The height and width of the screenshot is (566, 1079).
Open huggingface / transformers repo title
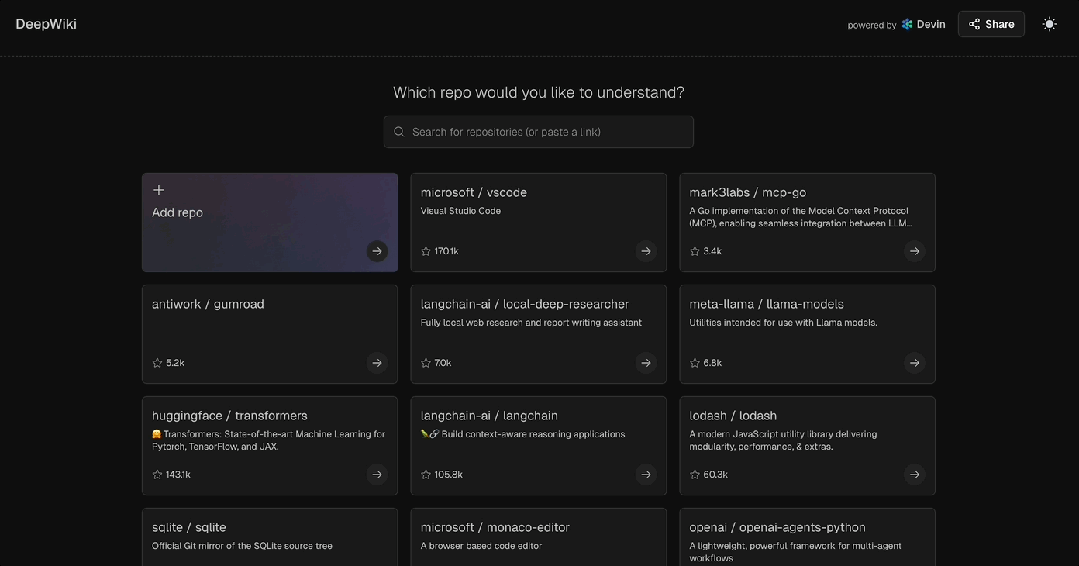pos(230,415)
